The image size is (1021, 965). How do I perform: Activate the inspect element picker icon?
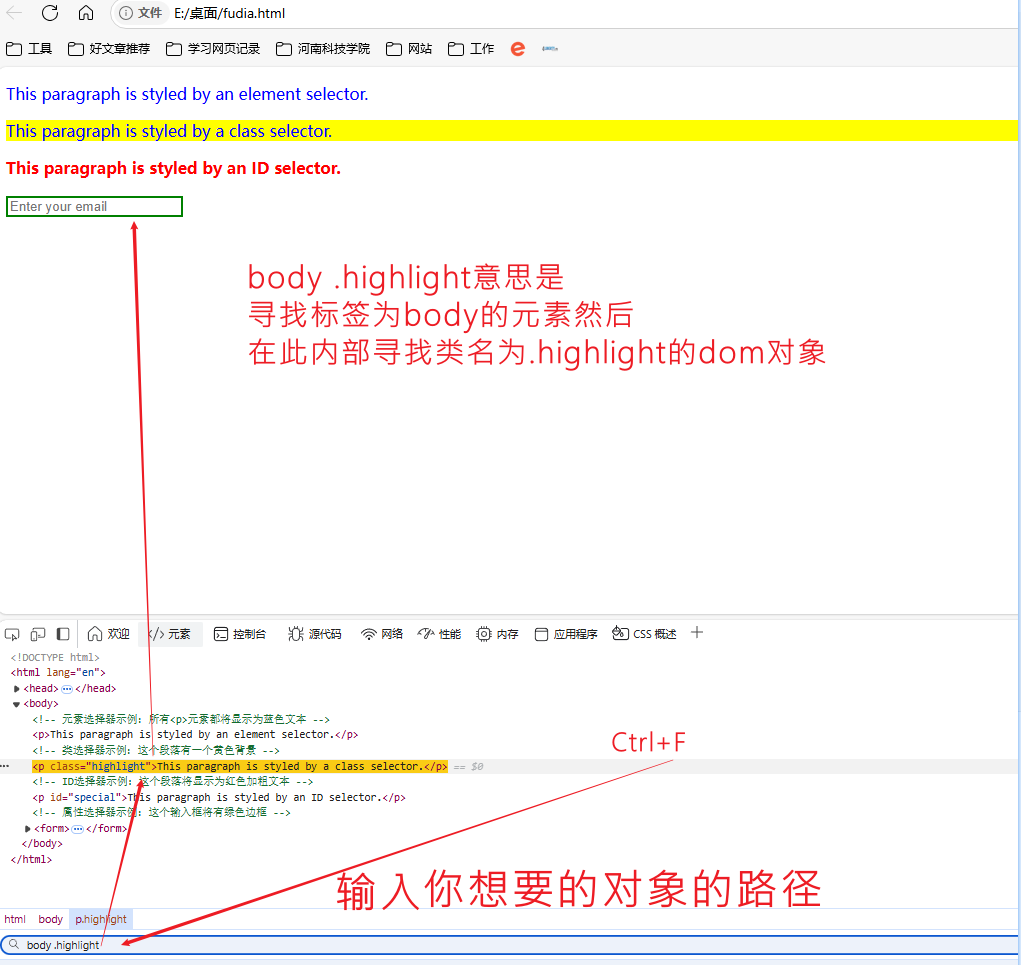[x=12, y=634]
